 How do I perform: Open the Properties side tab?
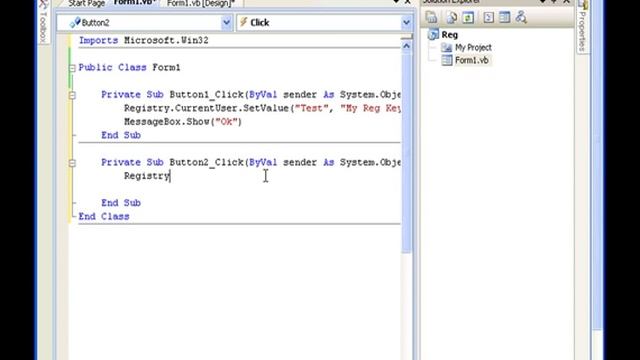point(582,27)
